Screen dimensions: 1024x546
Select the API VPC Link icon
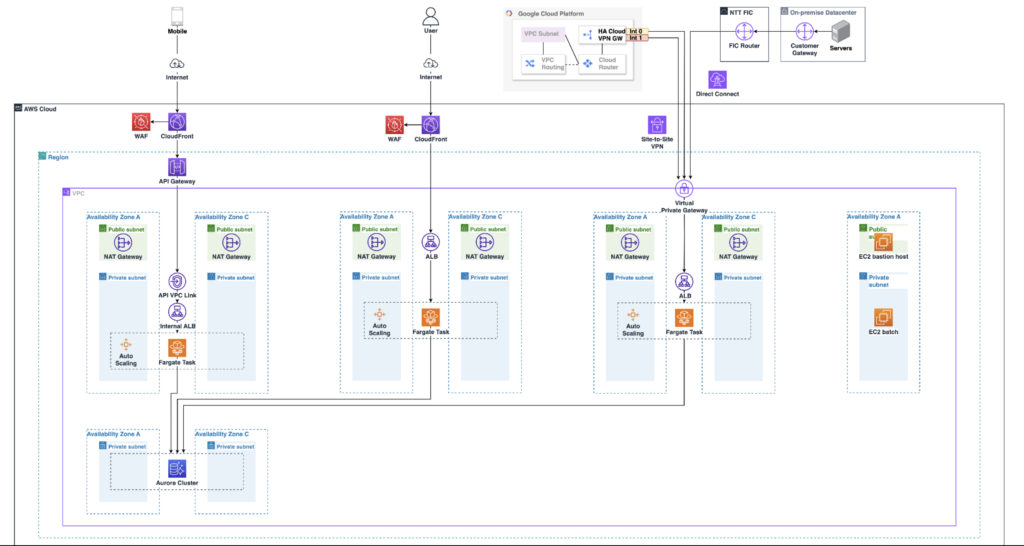[x=177, y=281]
